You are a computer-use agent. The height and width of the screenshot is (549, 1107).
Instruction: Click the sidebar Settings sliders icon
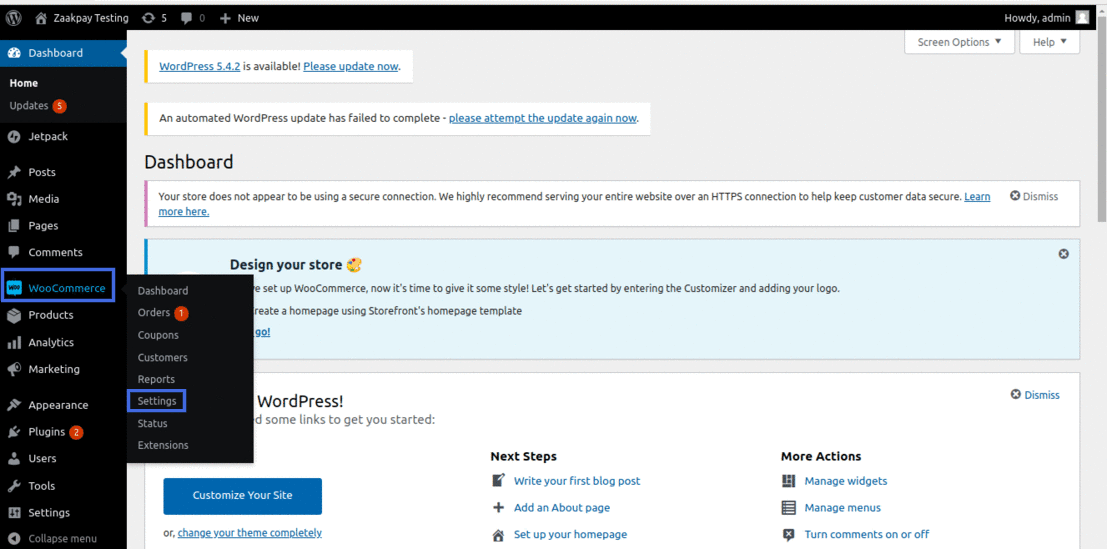(x=13, y=512)
